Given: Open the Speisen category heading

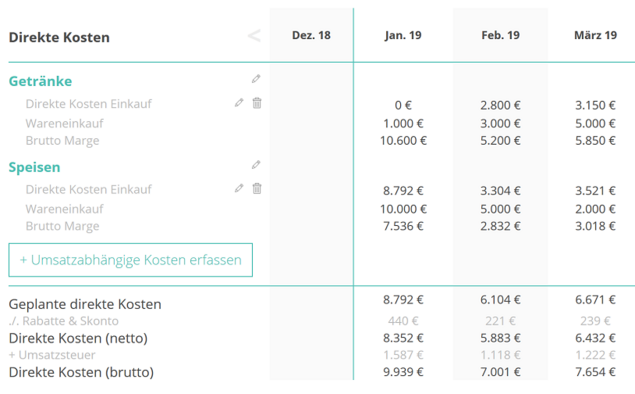Looking at the screenshot, I should tap(34, 167).
